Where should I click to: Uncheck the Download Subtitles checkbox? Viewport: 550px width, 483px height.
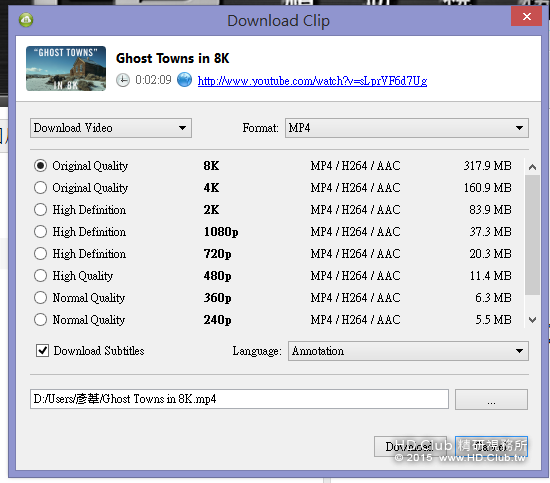(42, 351)
